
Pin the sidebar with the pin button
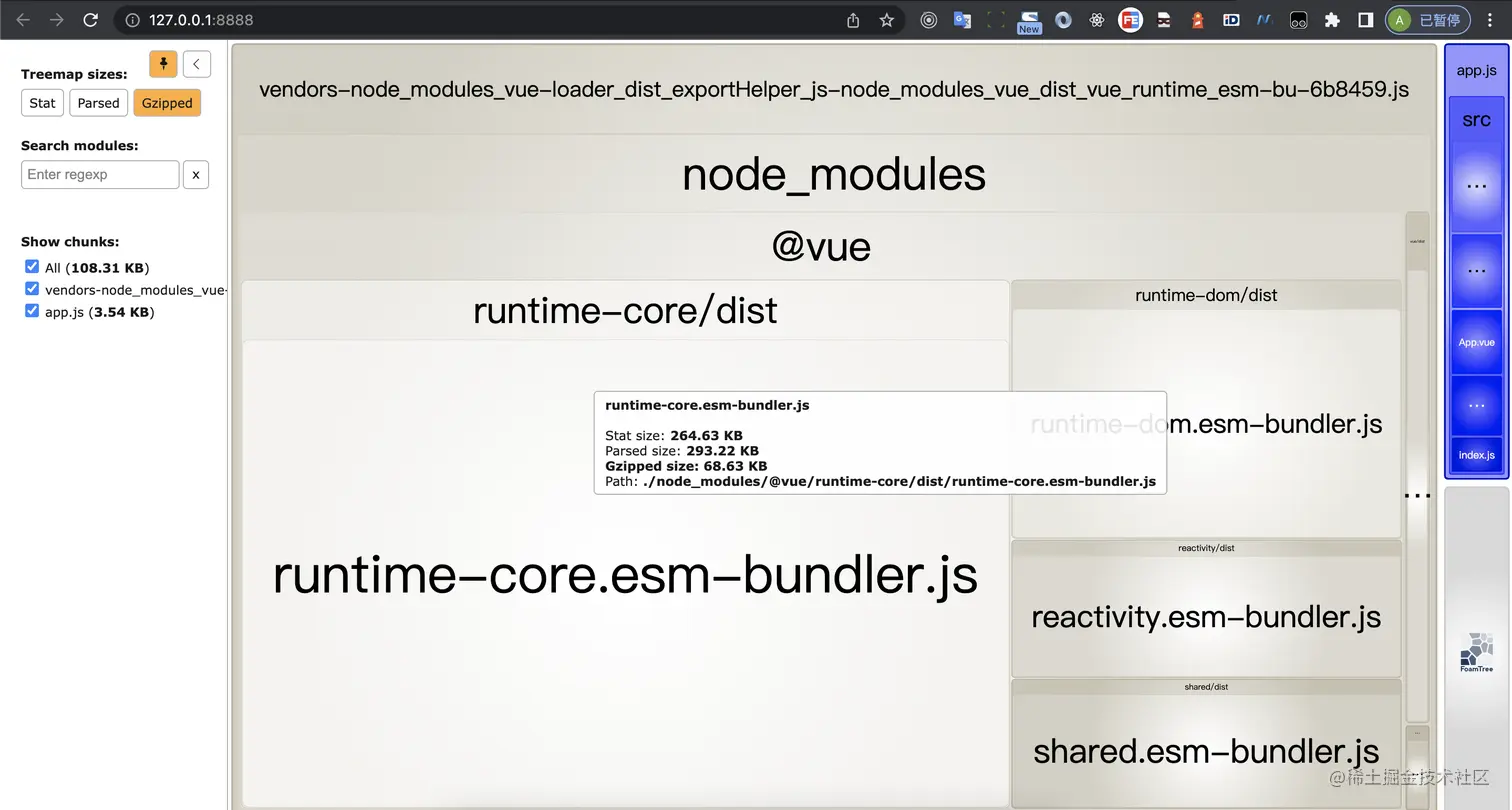coord(163,64)
